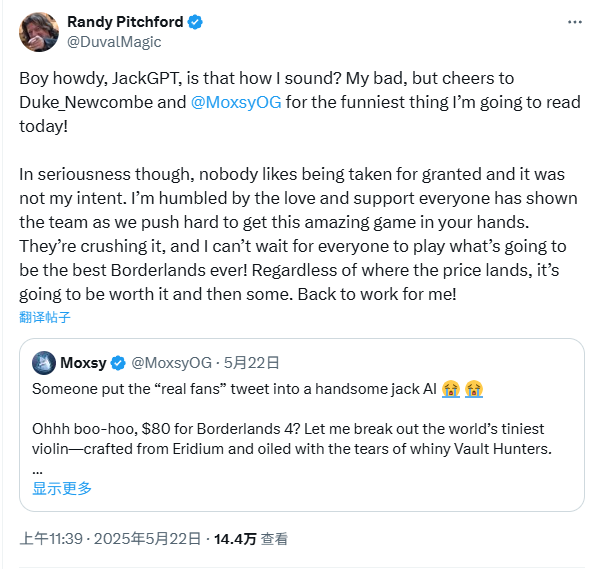Click the truncation ellipsis in quoted post
Screen dimensions: 601x569
click(x=37, y=470)
